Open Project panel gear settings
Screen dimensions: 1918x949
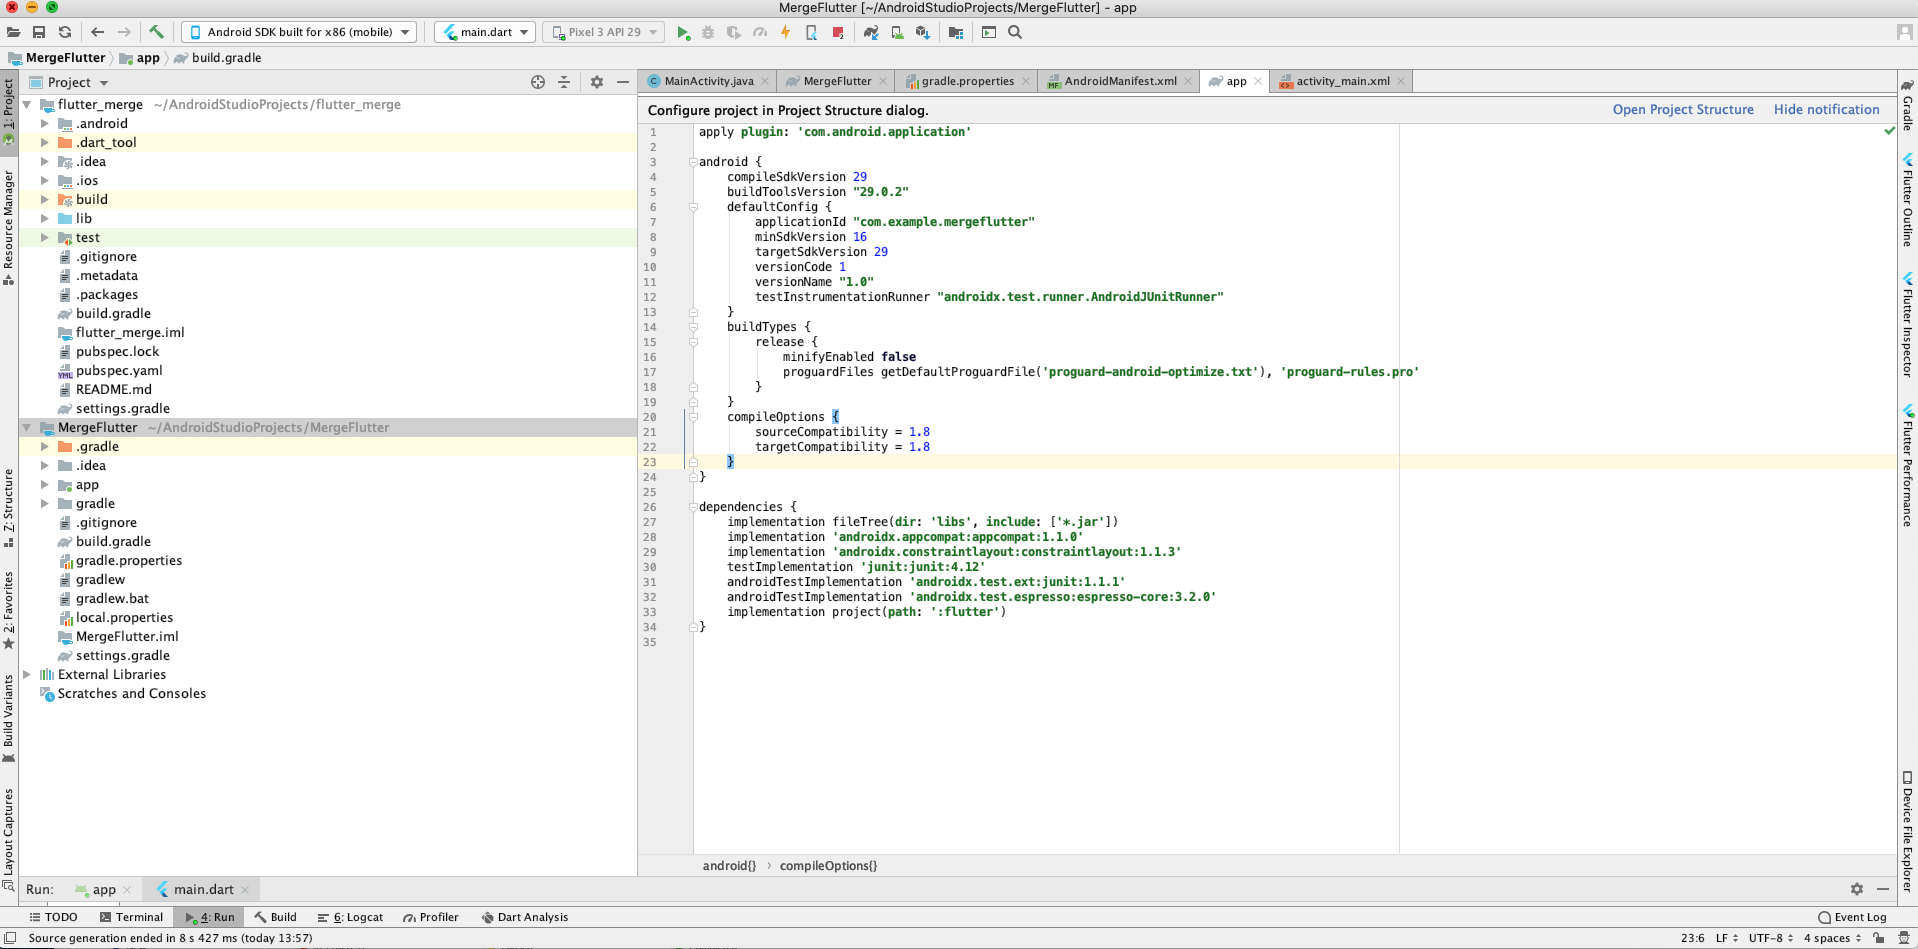597,82
